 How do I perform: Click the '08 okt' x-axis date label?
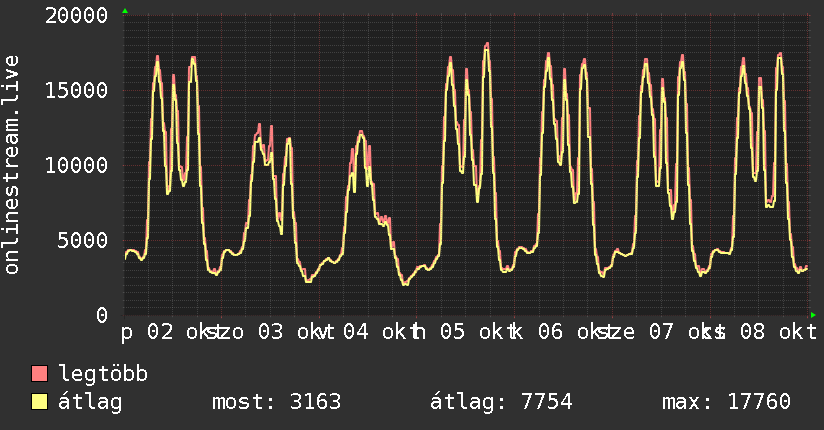779,332
